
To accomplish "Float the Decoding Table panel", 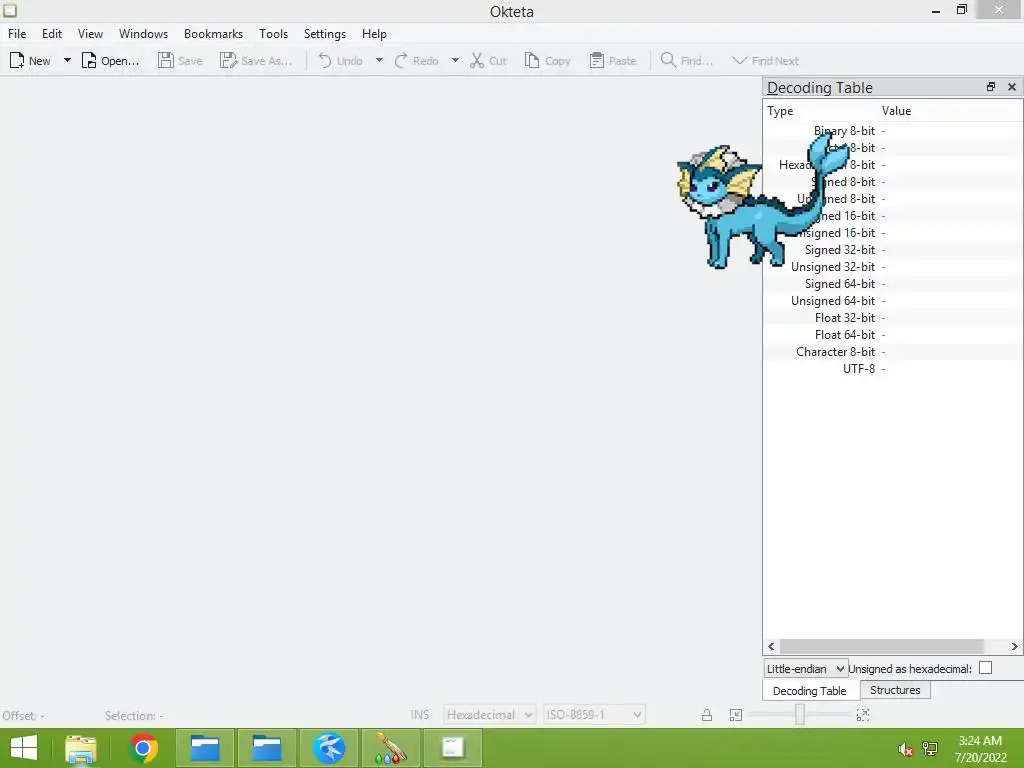I will (x=991, y=87).
